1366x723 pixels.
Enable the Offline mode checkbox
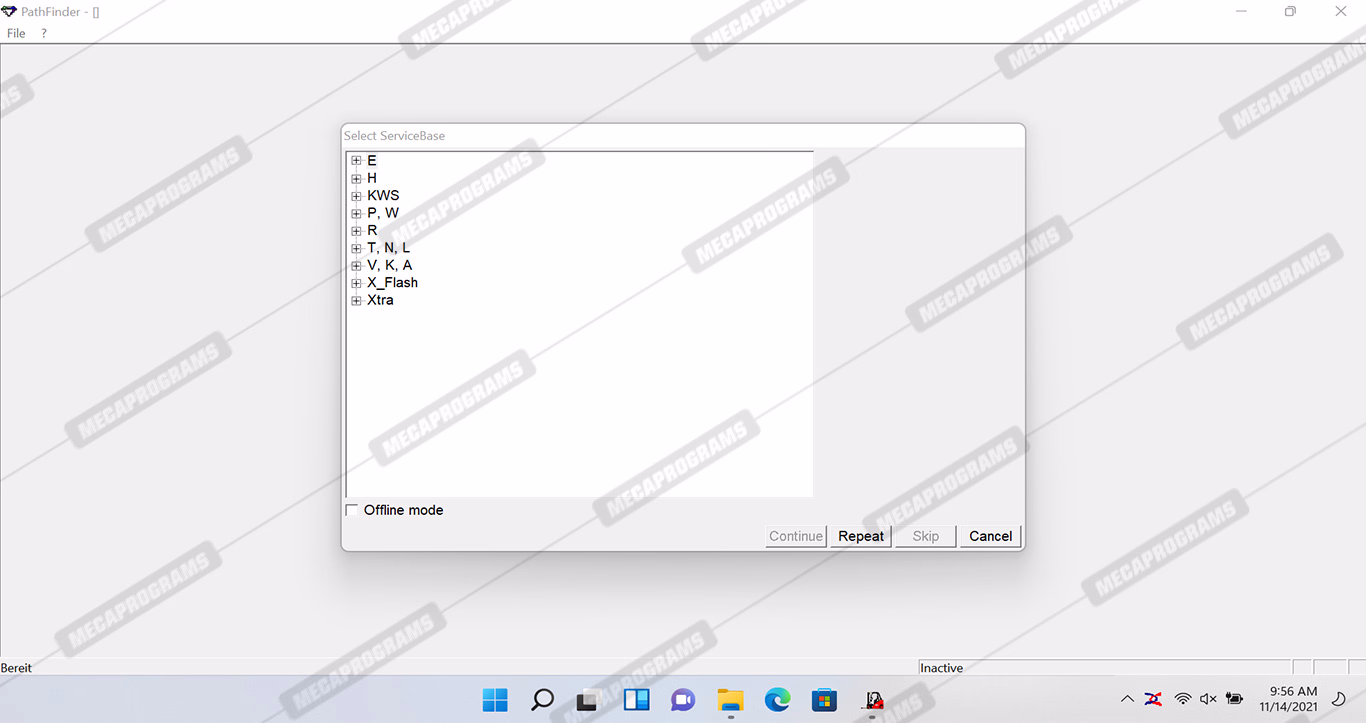pyautogui.click(x=352, y=510)
